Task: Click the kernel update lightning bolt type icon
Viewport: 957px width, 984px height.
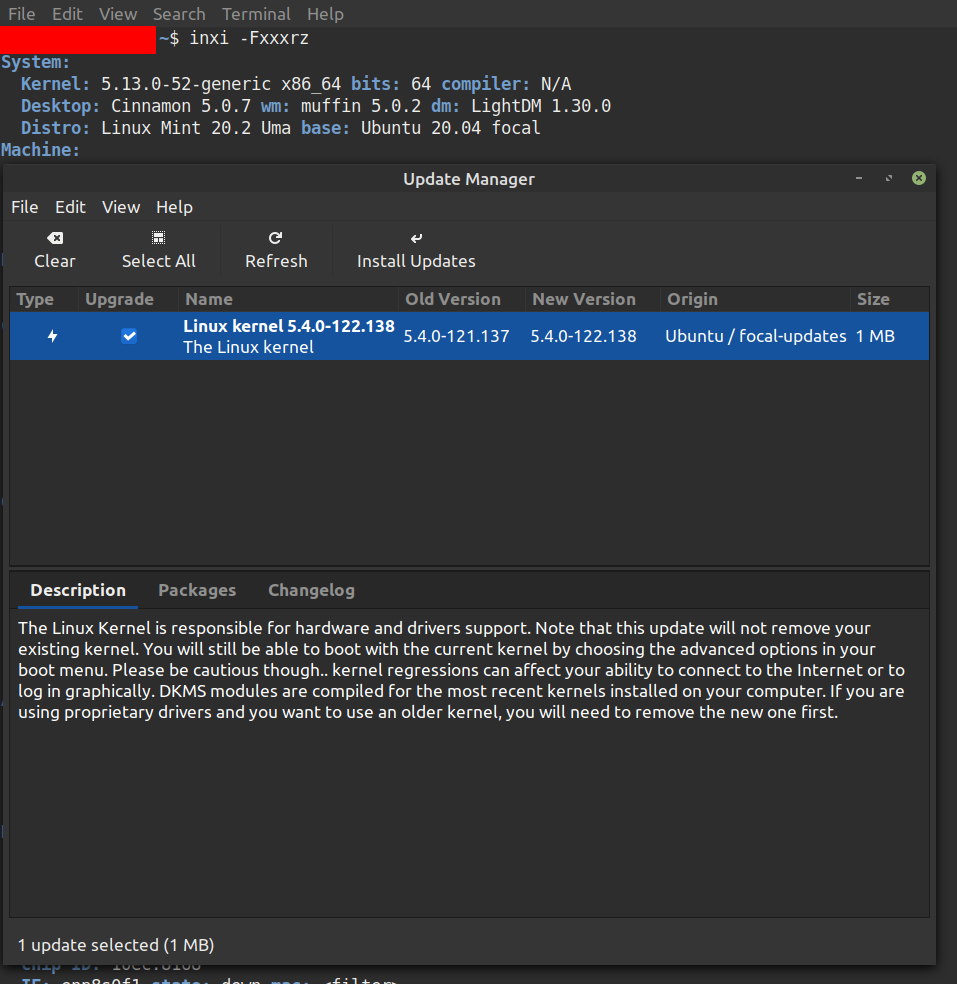Action: pos(53,336)
